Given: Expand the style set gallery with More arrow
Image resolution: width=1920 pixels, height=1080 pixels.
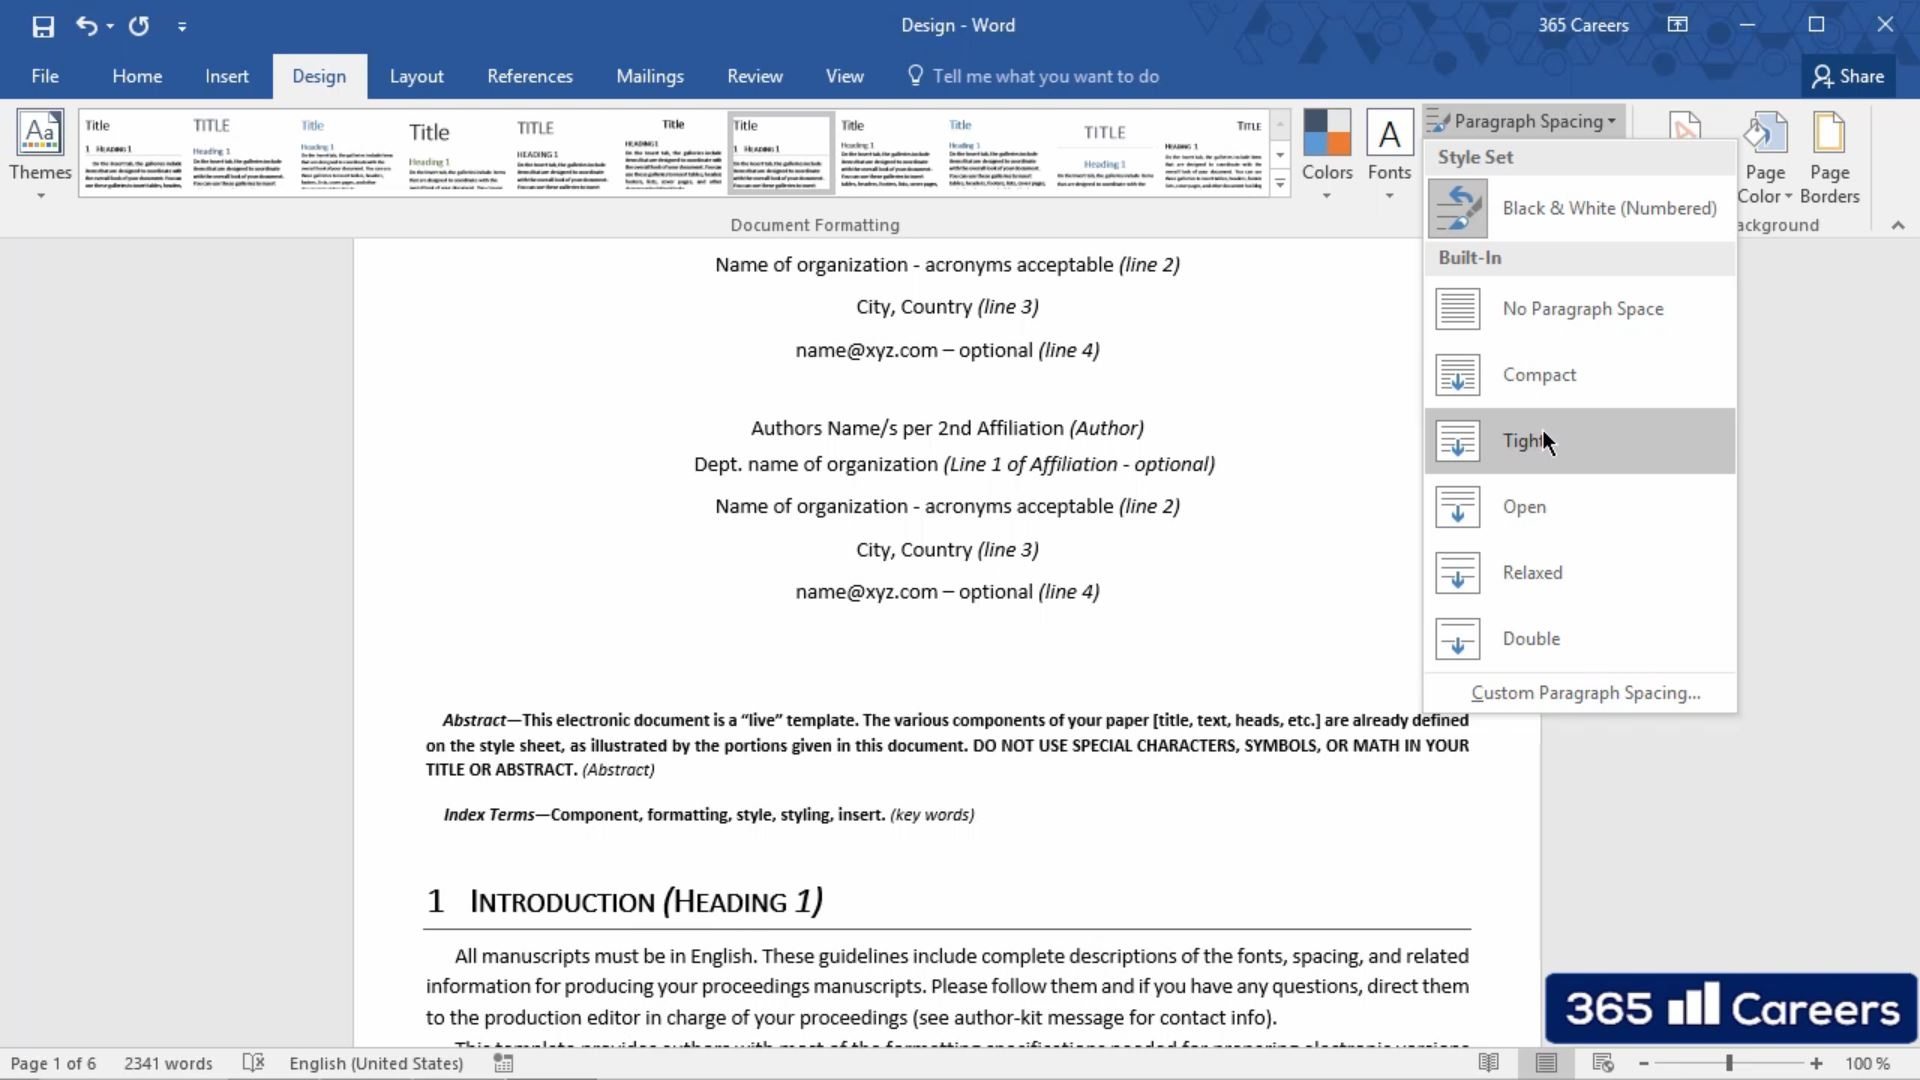Looking at the screenshot, I should click(1280, 183).
